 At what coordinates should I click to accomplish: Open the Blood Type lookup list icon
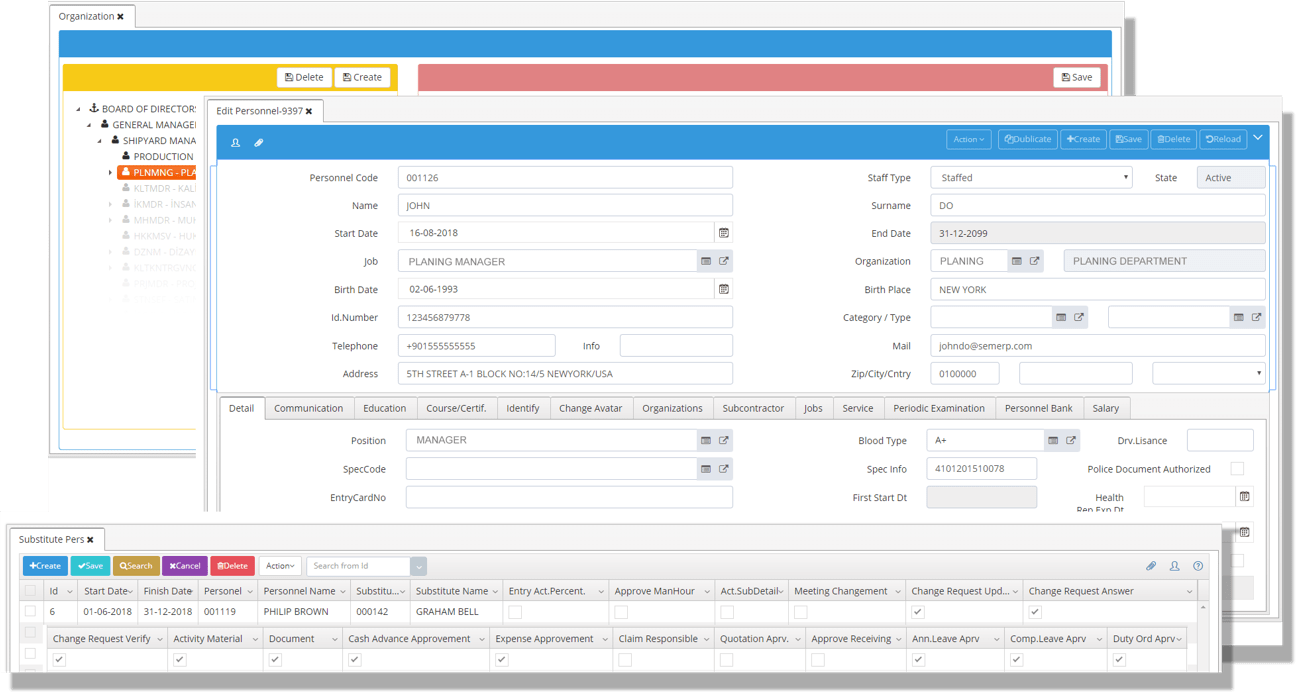[x=1053, y=440]
